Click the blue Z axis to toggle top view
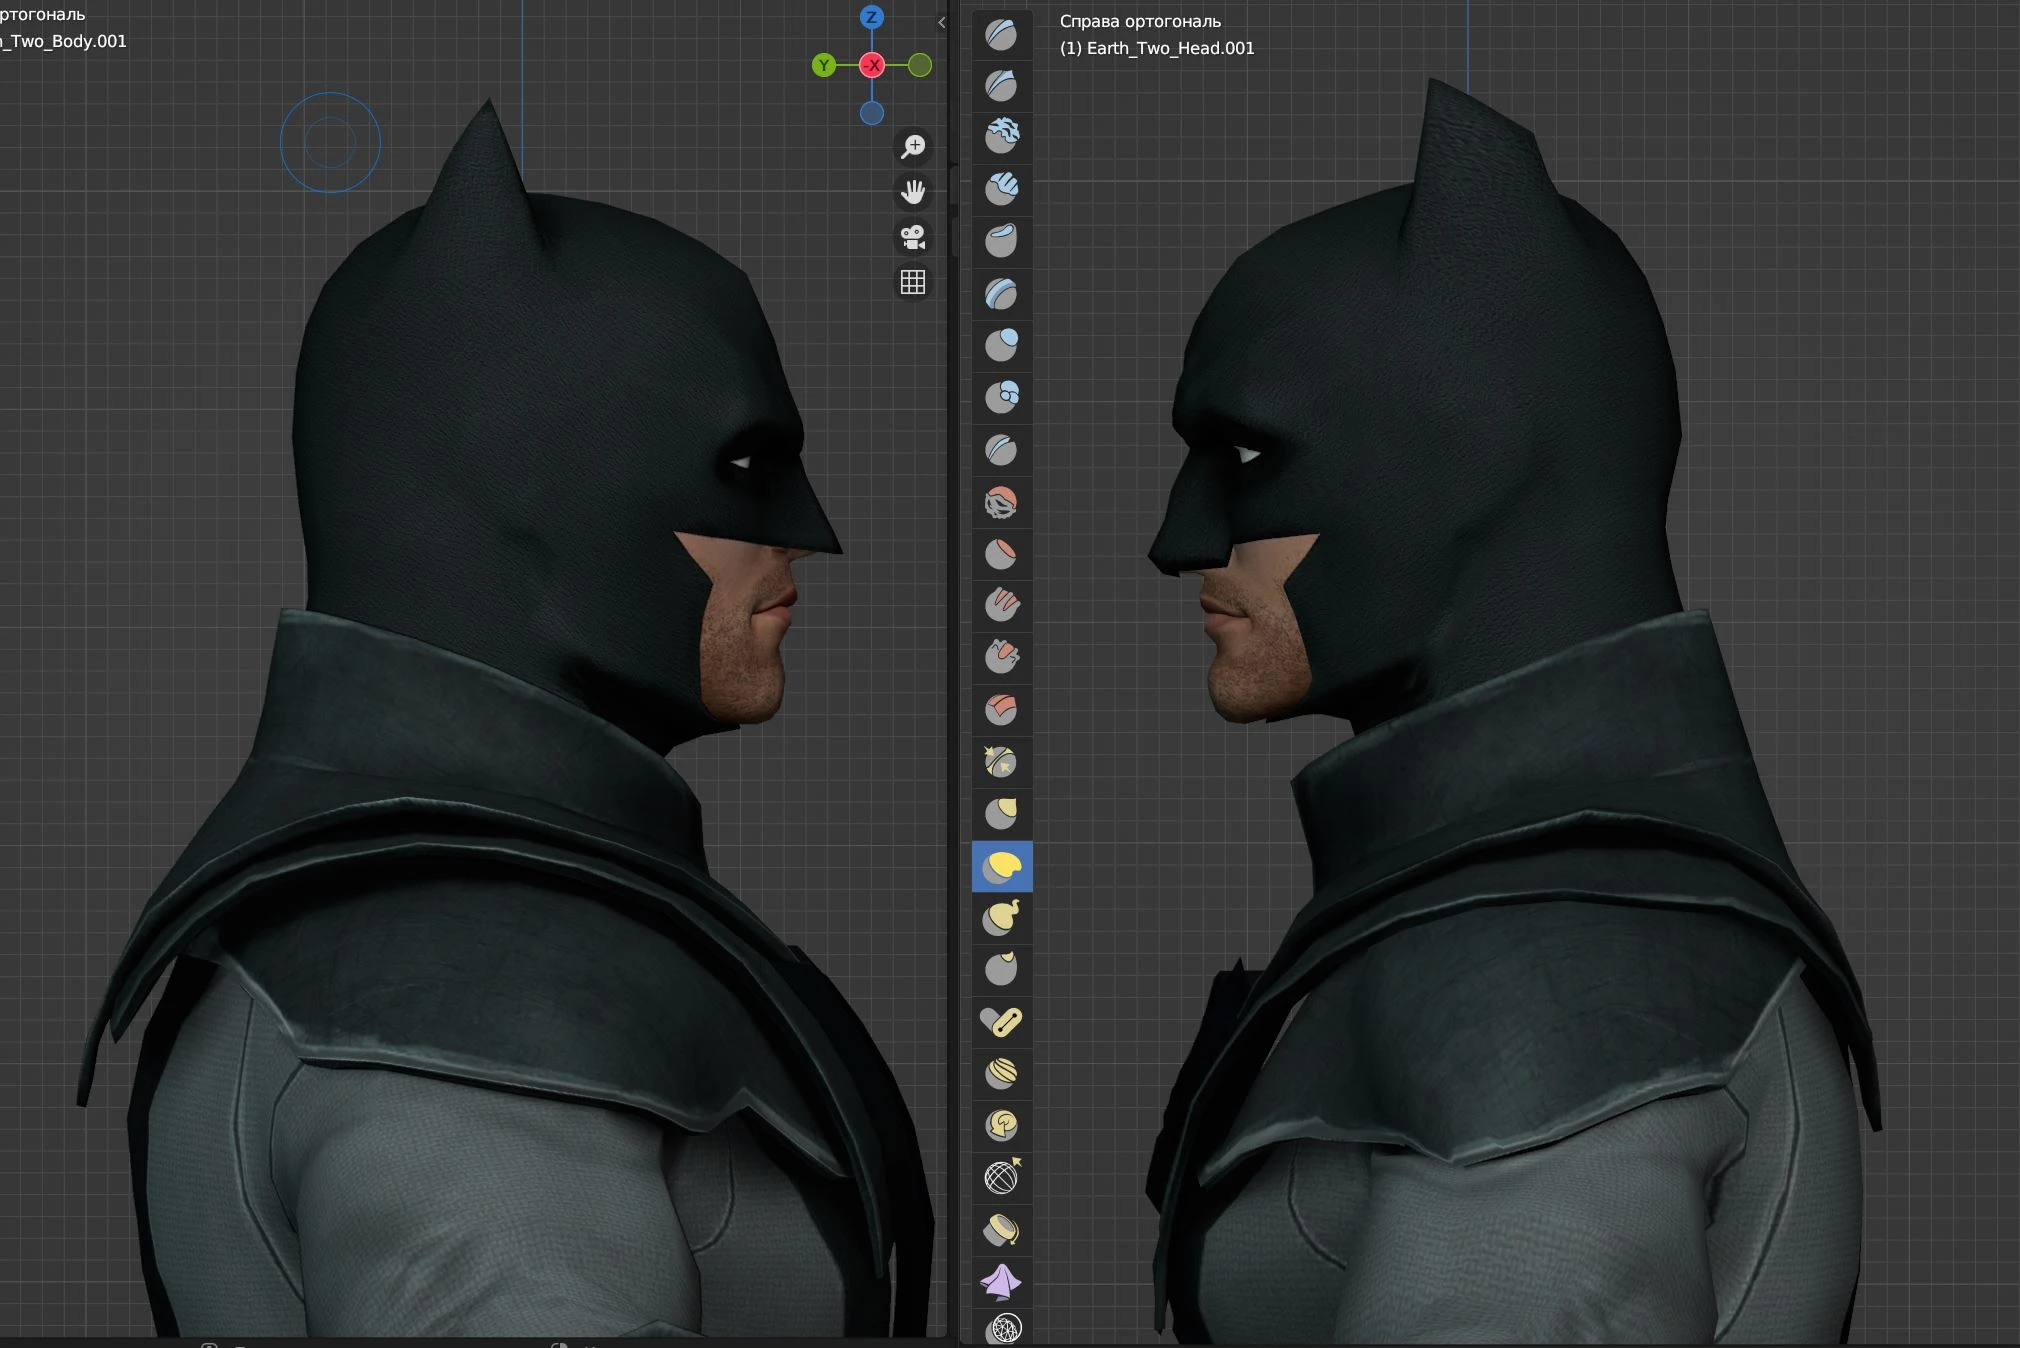The width and height of the screenshot is (2020, 1348). click(871, 17)
